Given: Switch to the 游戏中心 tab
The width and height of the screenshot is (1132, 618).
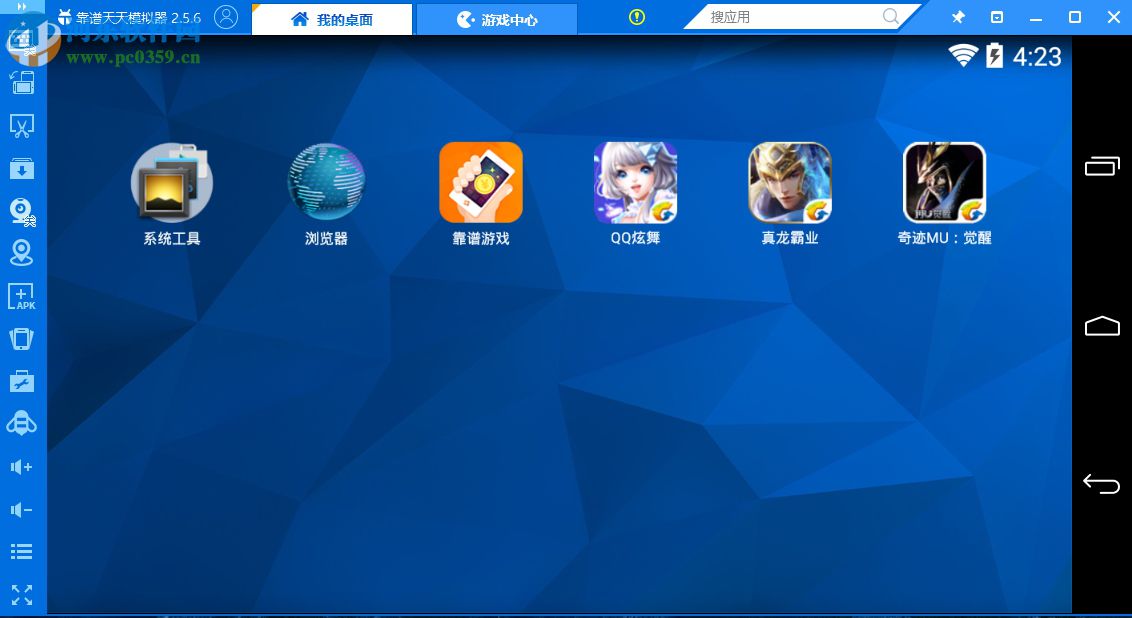Looking at the screenshot, I should (x=497, y=19).
